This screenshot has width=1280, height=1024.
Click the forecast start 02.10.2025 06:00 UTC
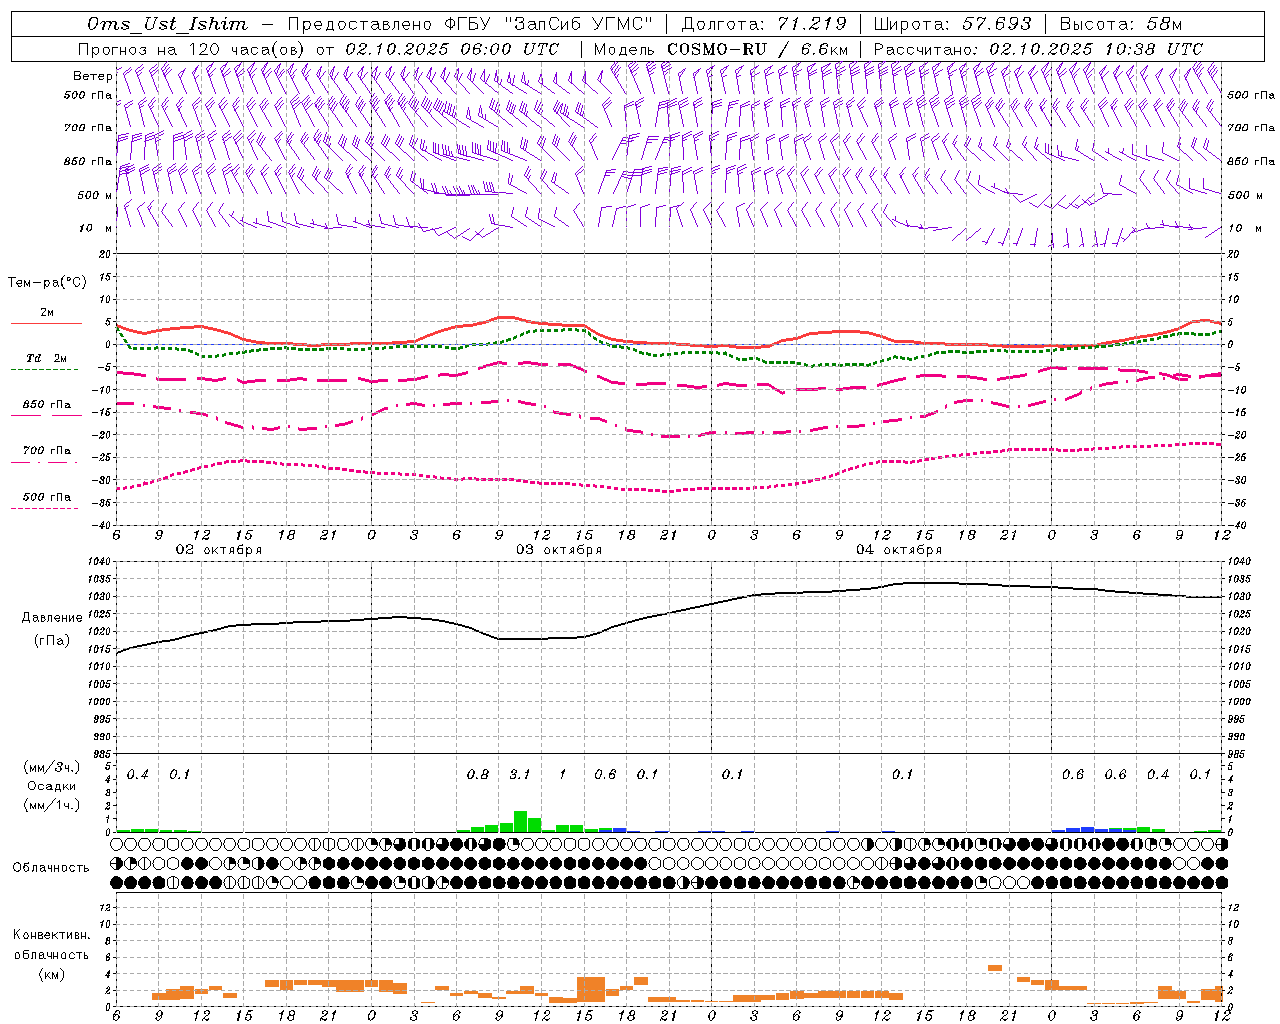tap(452, 49)
